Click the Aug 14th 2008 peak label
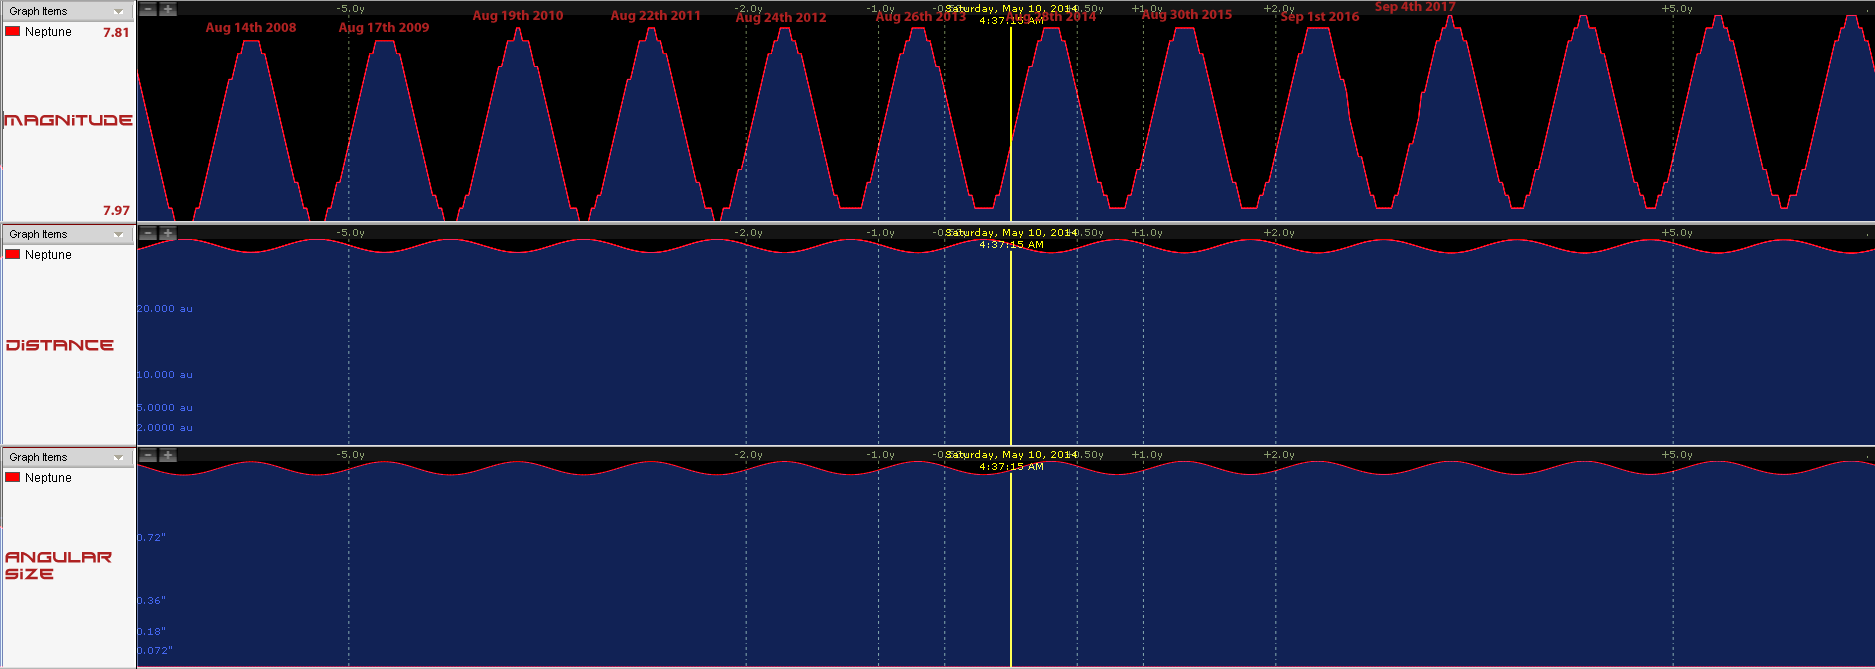Image resolution: width=1875 pixels, height=669 pixels. (x=251, y=28)
